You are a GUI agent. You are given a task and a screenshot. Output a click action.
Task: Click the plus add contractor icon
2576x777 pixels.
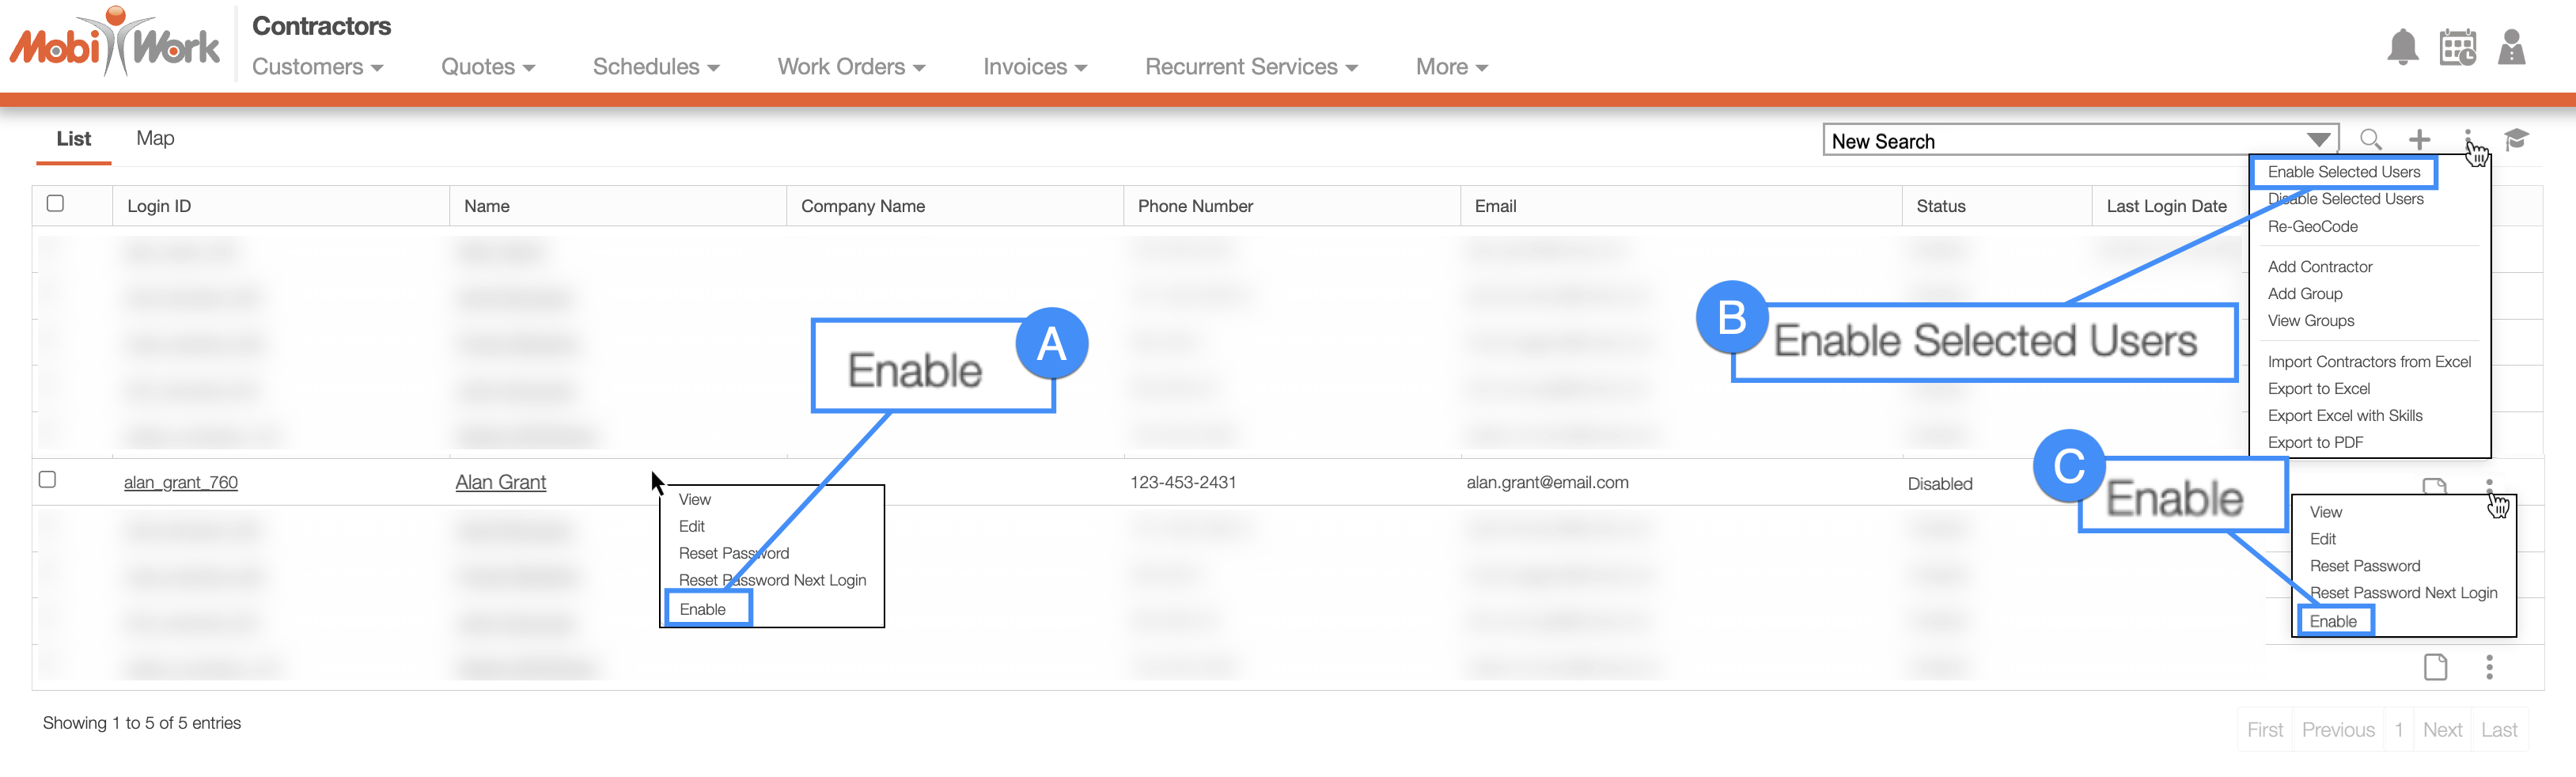click(x=2419, y=139)
